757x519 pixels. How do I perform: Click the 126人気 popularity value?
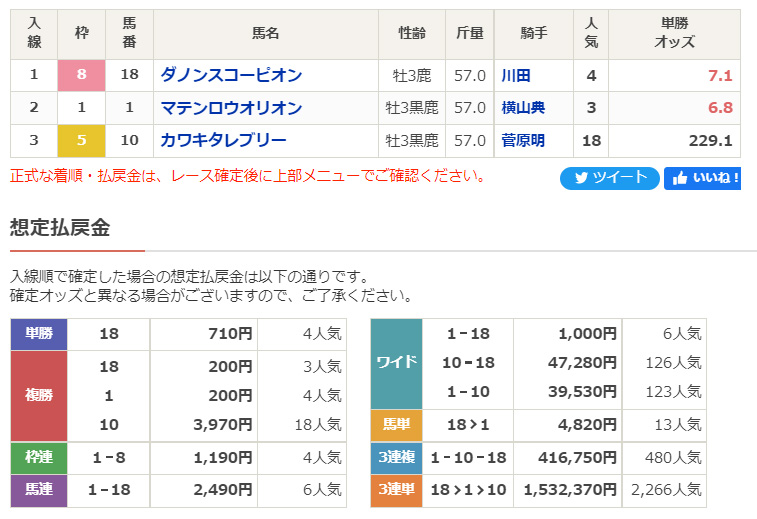(x=673, y=363)
